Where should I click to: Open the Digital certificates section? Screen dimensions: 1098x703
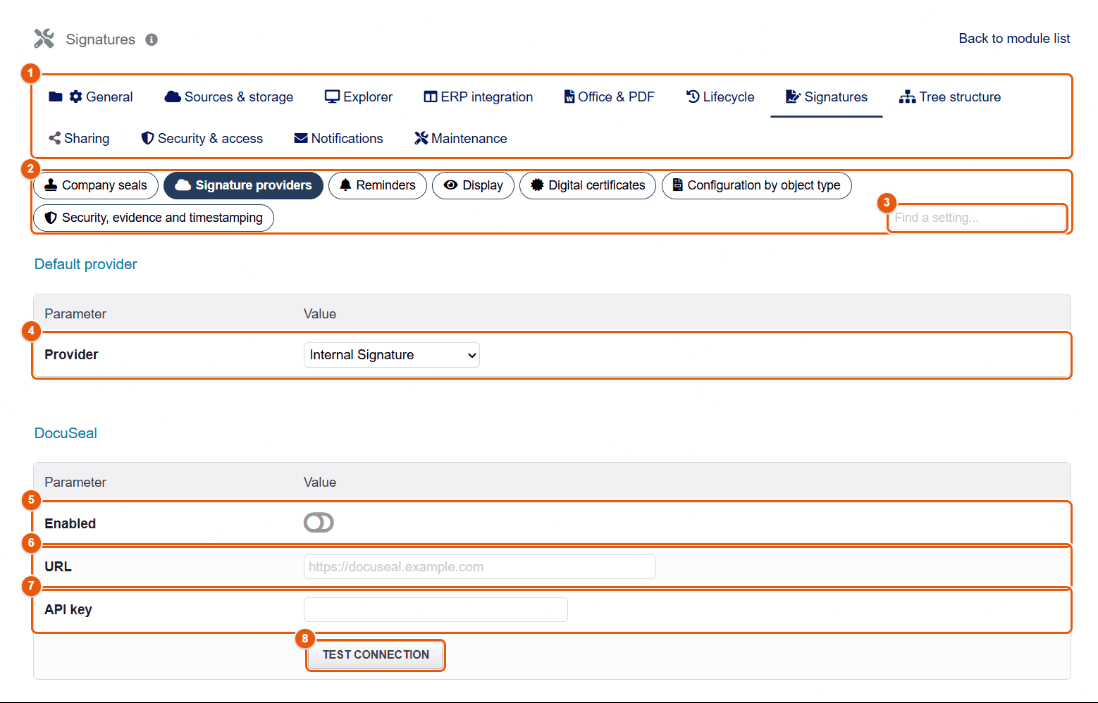tap(588, 186)
